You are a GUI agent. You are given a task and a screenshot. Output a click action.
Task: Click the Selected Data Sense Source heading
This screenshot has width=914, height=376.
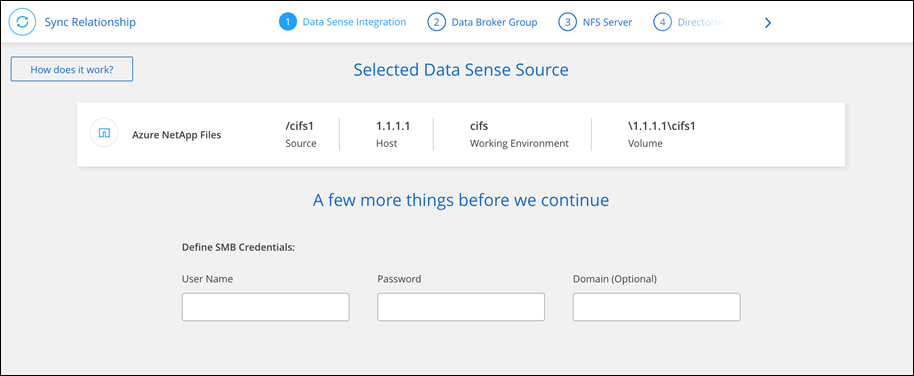460,70
